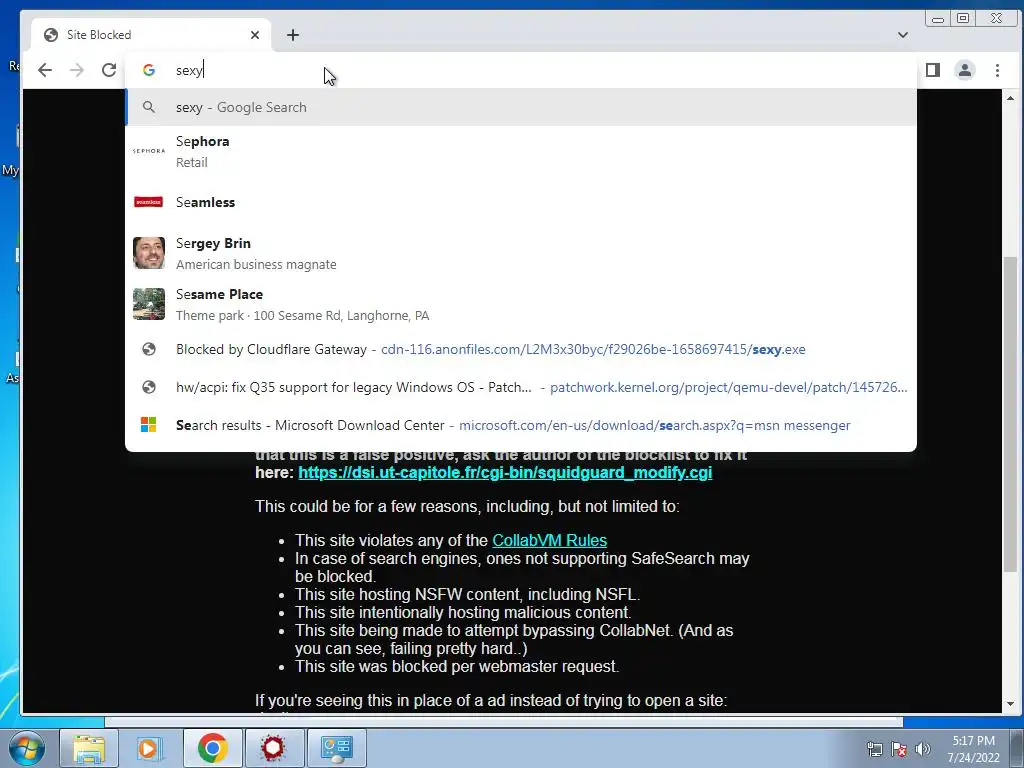Close the Site Blocked tab
The height and width of the screenshot is (768, 1024).
coord(255,35)
